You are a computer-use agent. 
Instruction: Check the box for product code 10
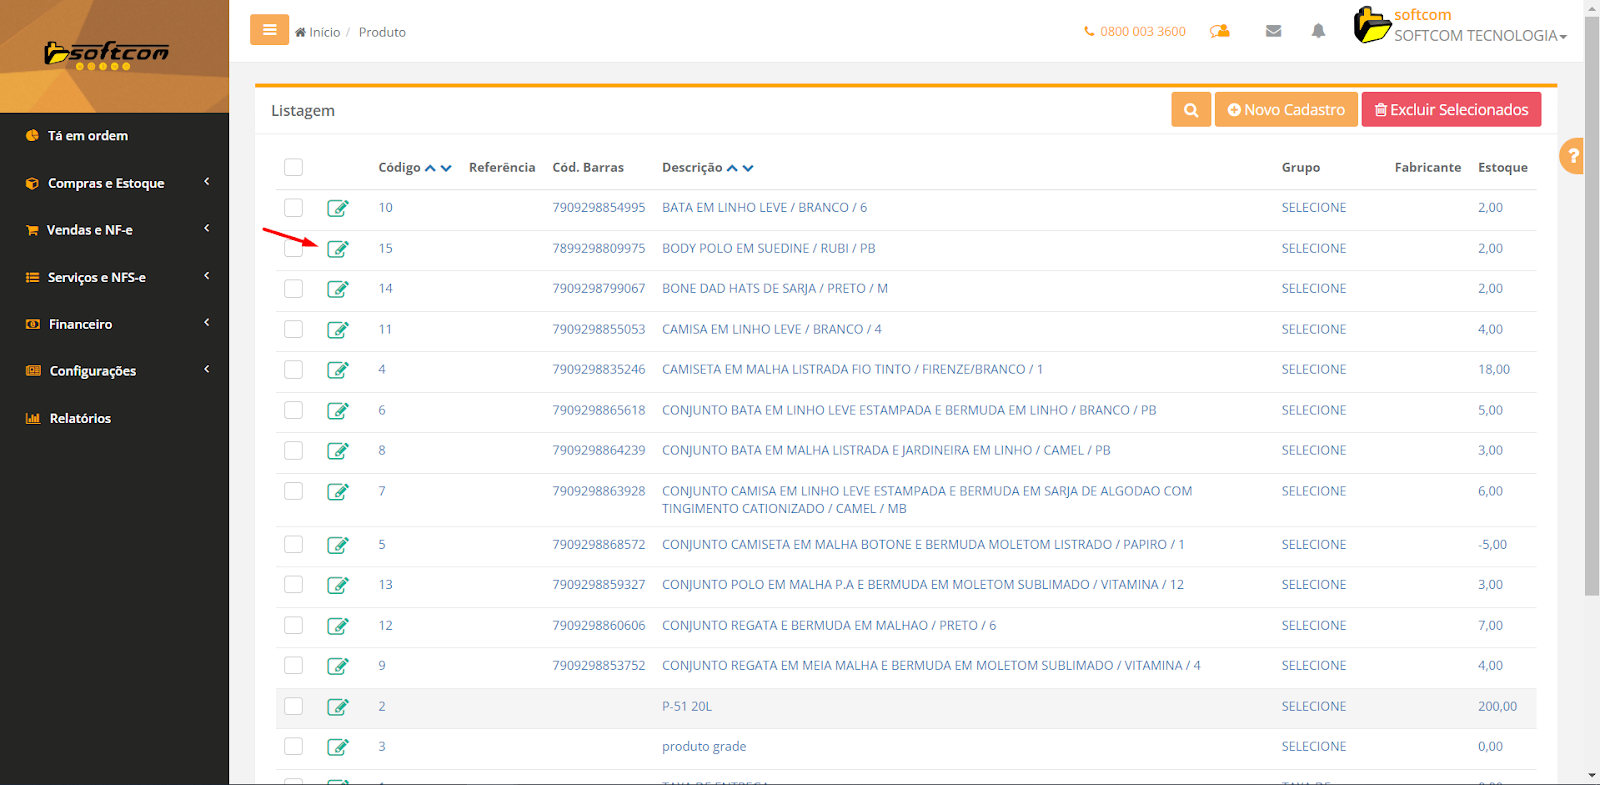point(293,208)
